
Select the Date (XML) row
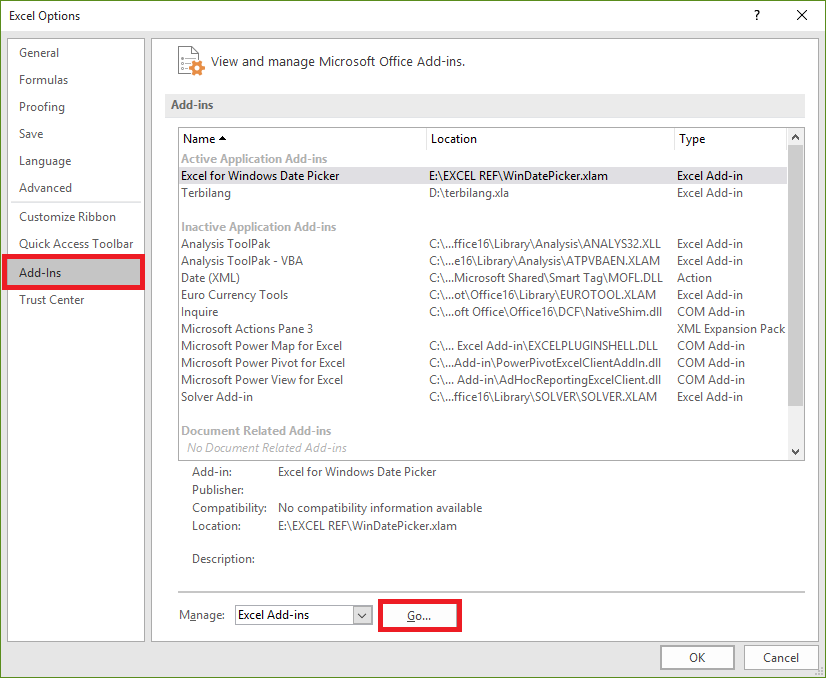tap(483, 278)
